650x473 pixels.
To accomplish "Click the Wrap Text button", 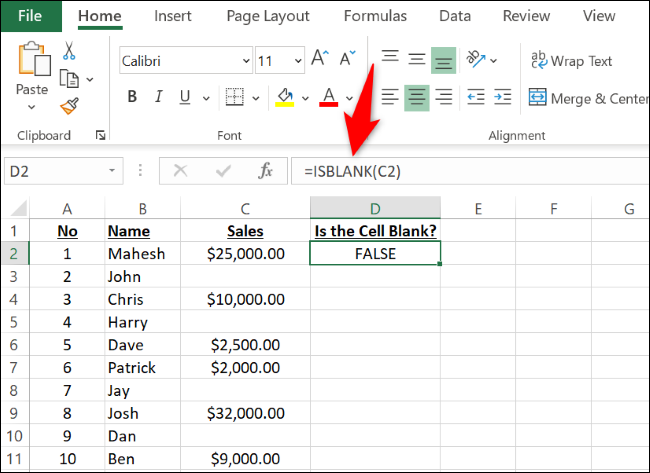I will (570, 61).
